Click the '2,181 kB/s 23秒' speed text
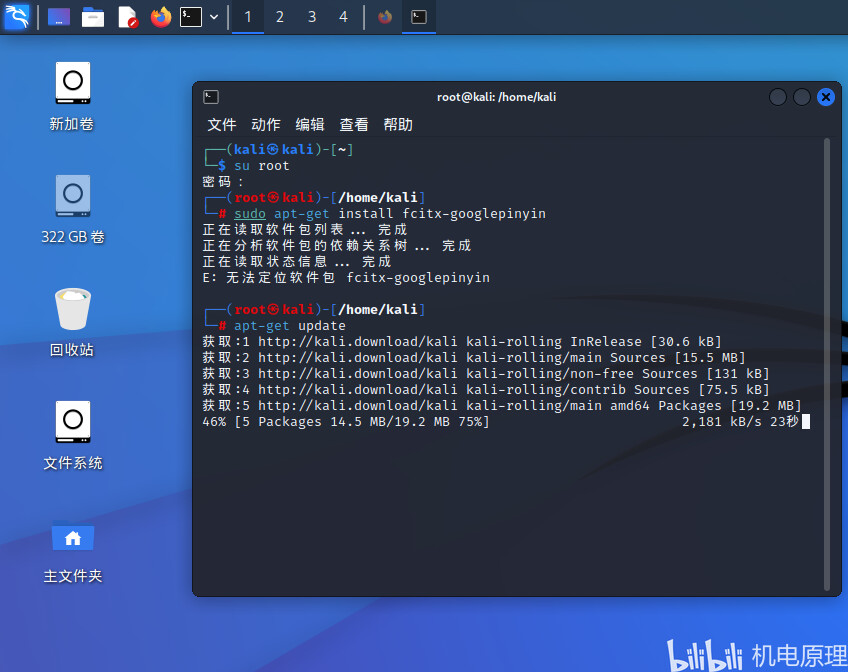Image resolution: width=848 pixels, height=672 pixels. (740, 422)
